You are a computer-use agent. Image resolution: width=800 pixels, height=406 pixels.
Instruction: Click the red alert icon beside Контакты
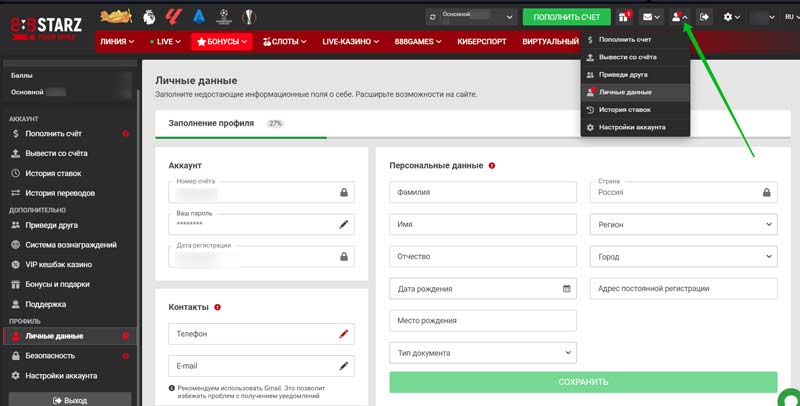pyautogui.click(x=217, y=307)
